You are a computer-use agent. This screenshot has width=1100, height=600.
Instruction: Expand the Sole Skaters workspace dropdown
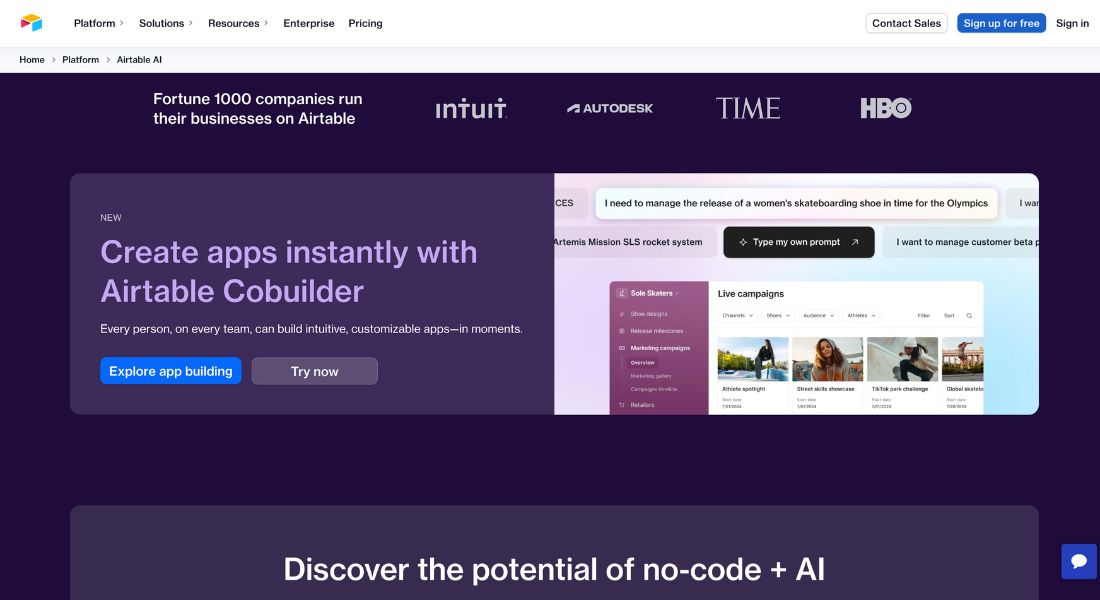[x=676, y=293]
